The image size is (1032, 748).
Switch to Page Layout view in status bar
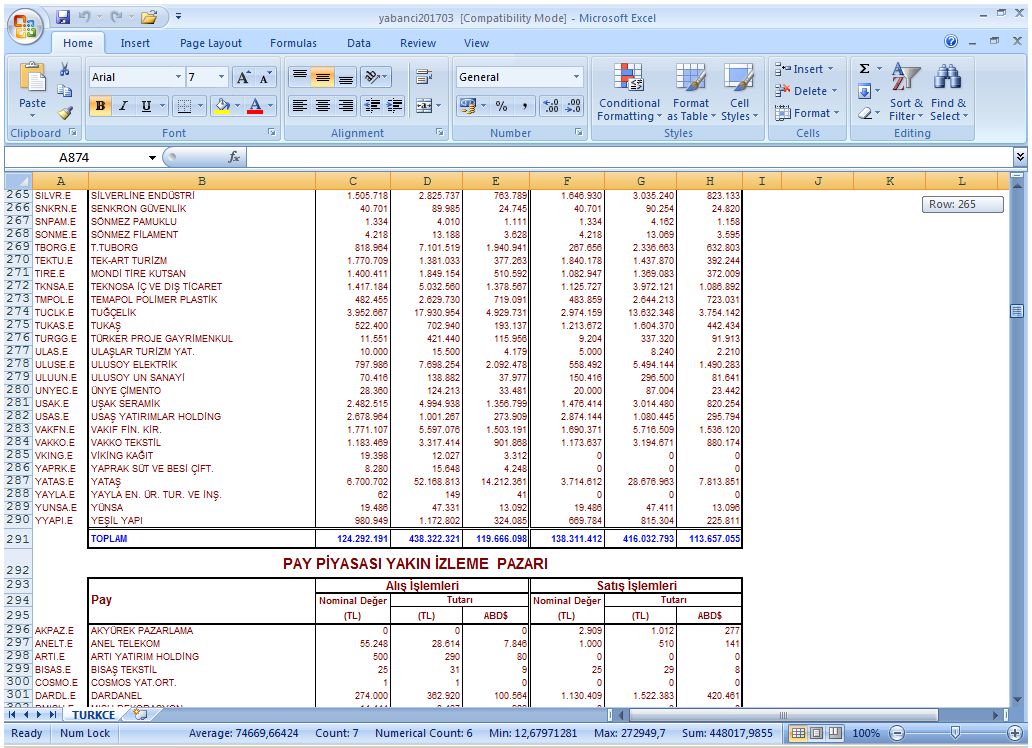pos(816,733)
